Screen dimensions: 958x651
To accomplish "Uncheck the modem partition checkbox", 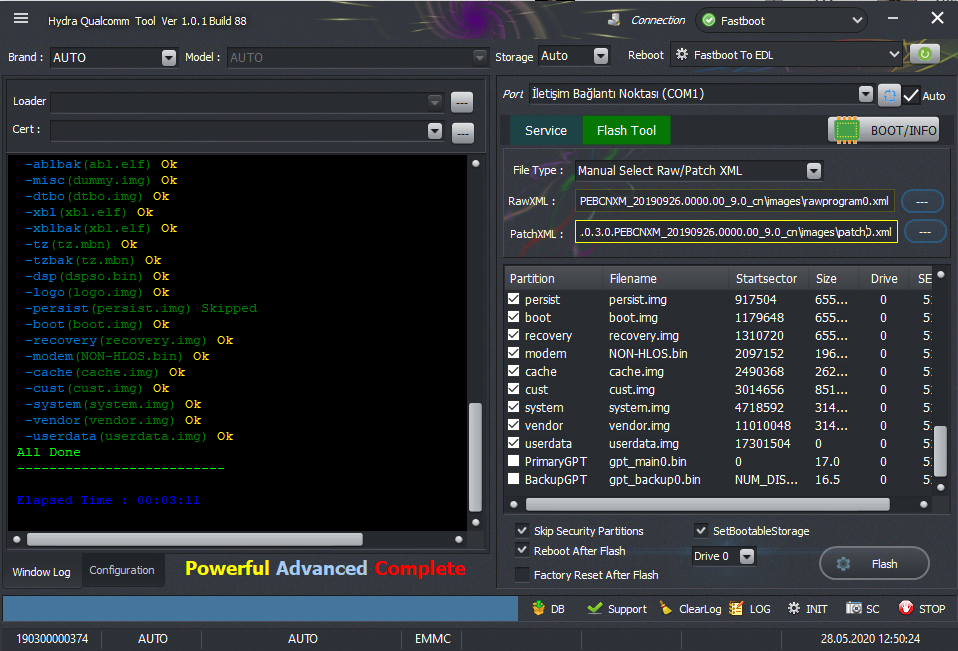I will tap(514, 353).
